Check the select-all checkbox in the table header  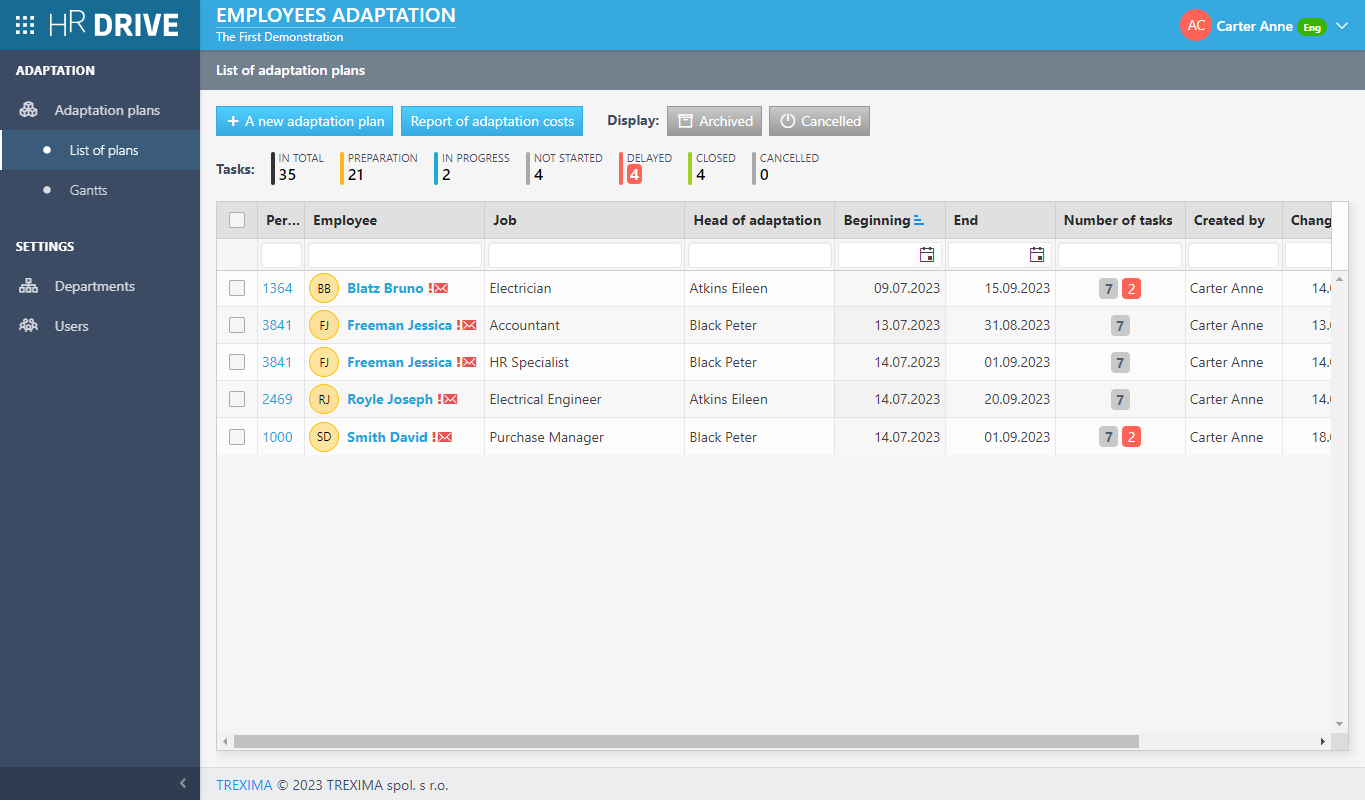coord(236,219)
